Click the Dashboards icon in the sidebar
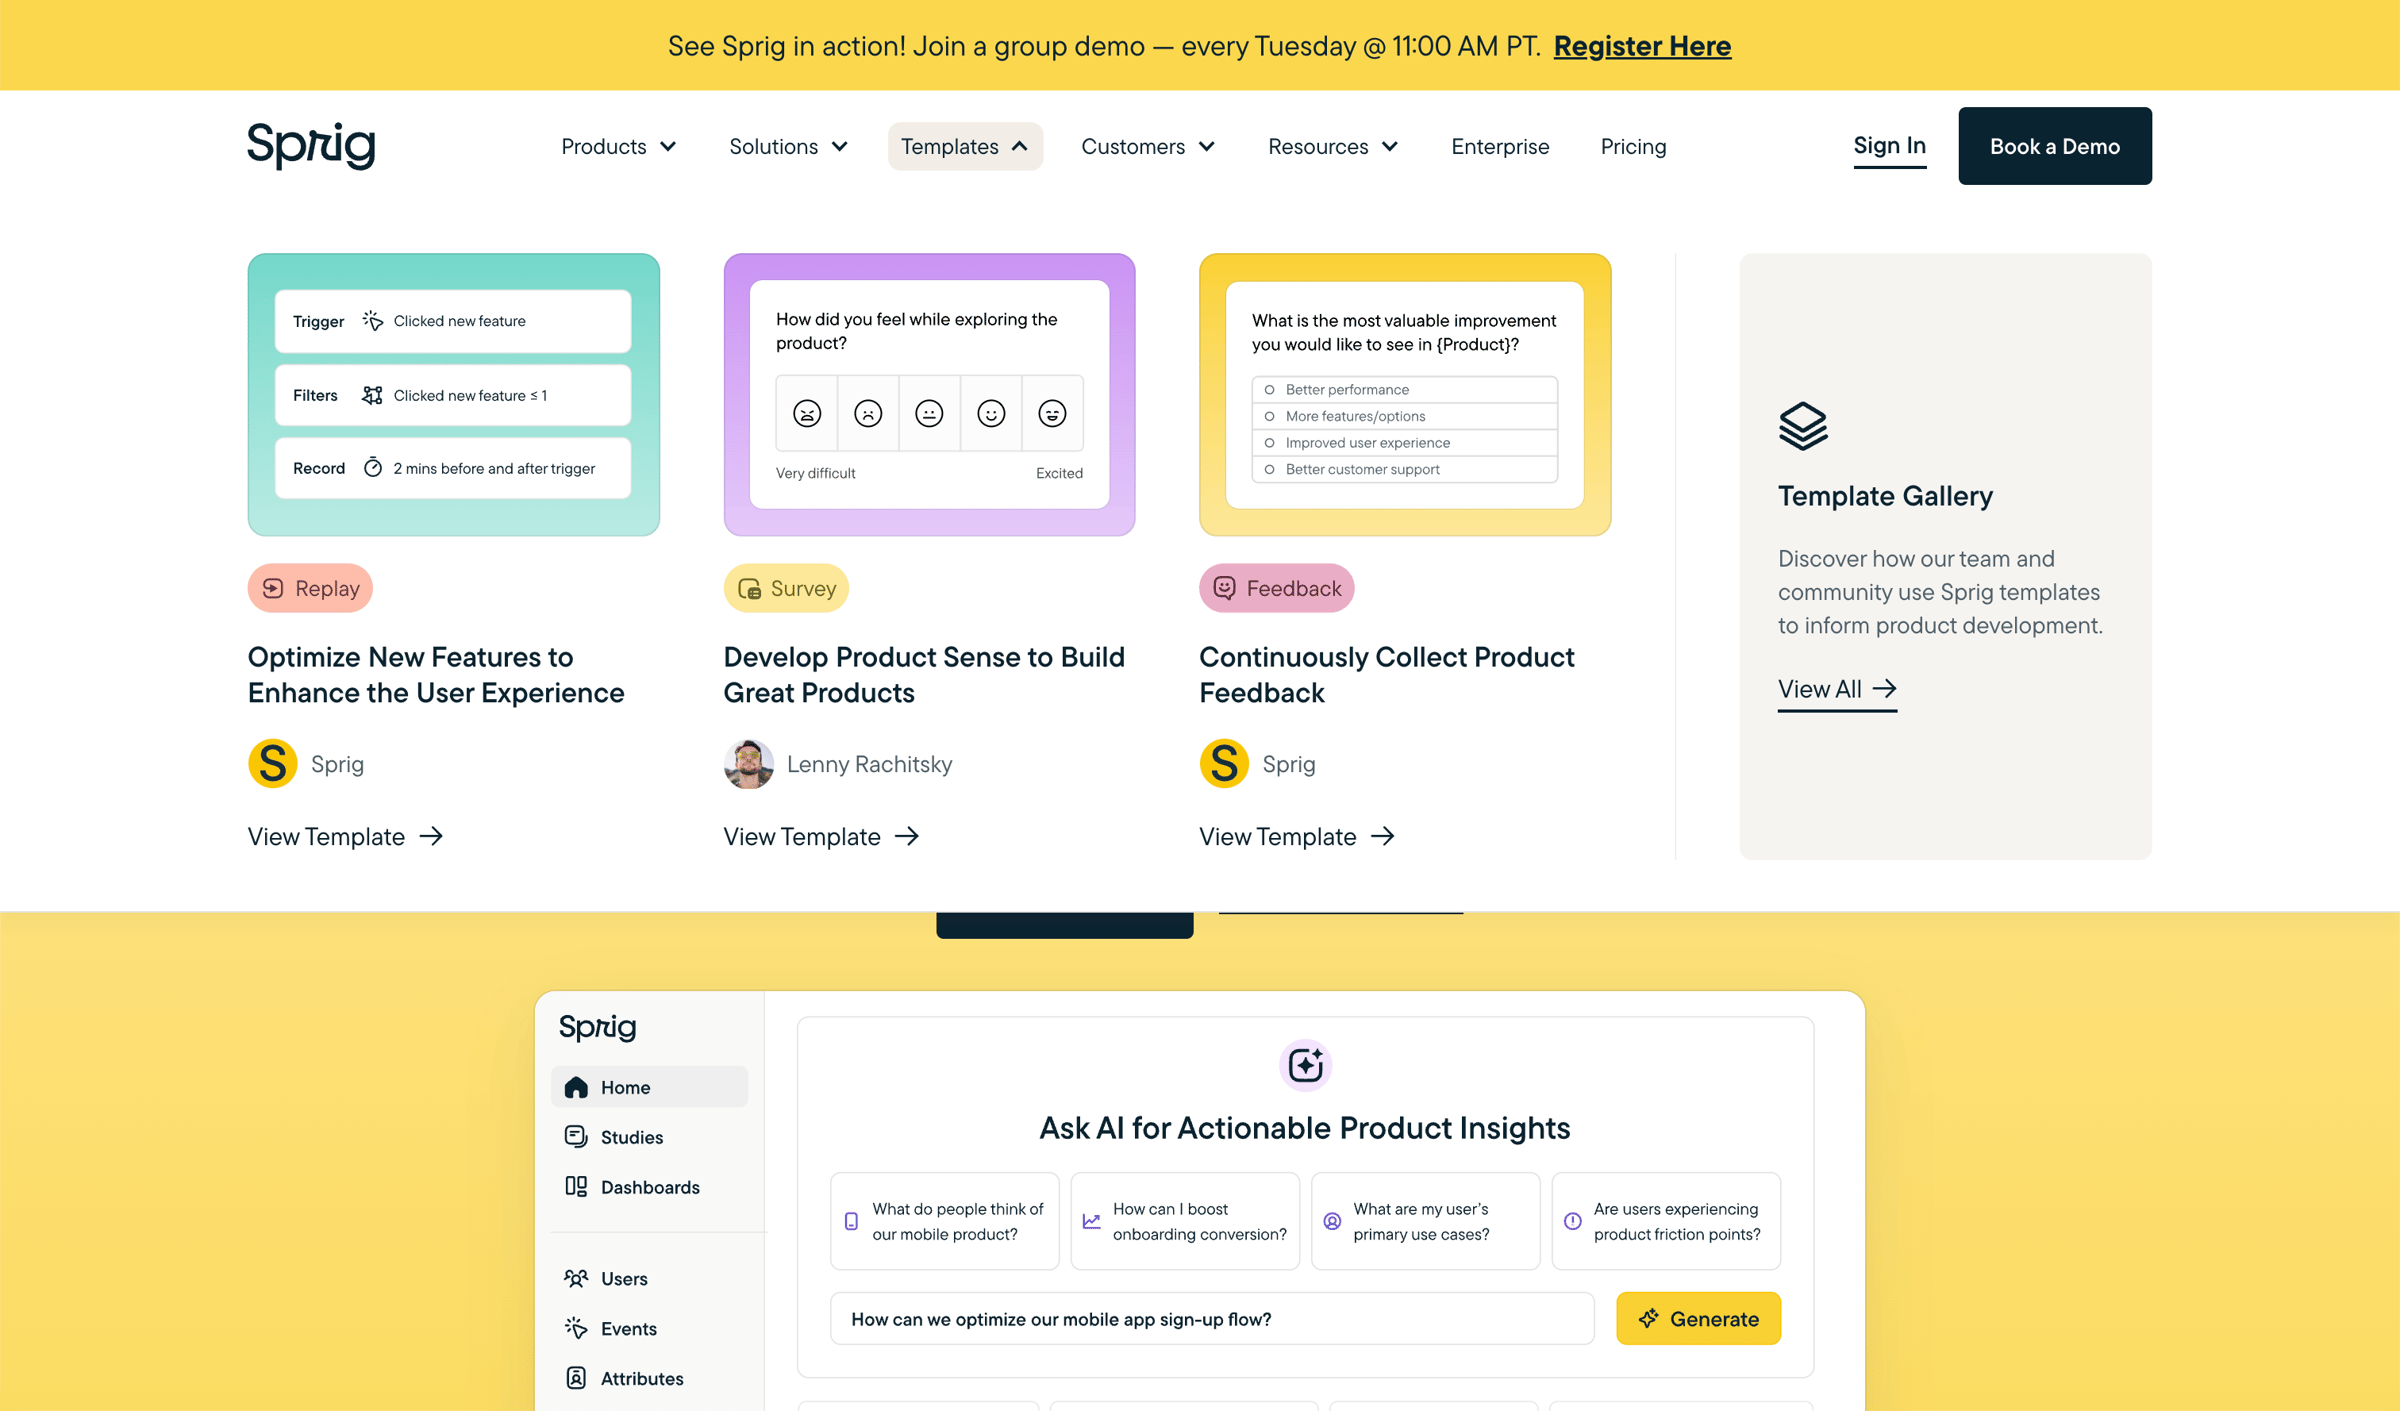Image resolution: width=2400 pixels, height=1411 pixels. pos(576,1187)
